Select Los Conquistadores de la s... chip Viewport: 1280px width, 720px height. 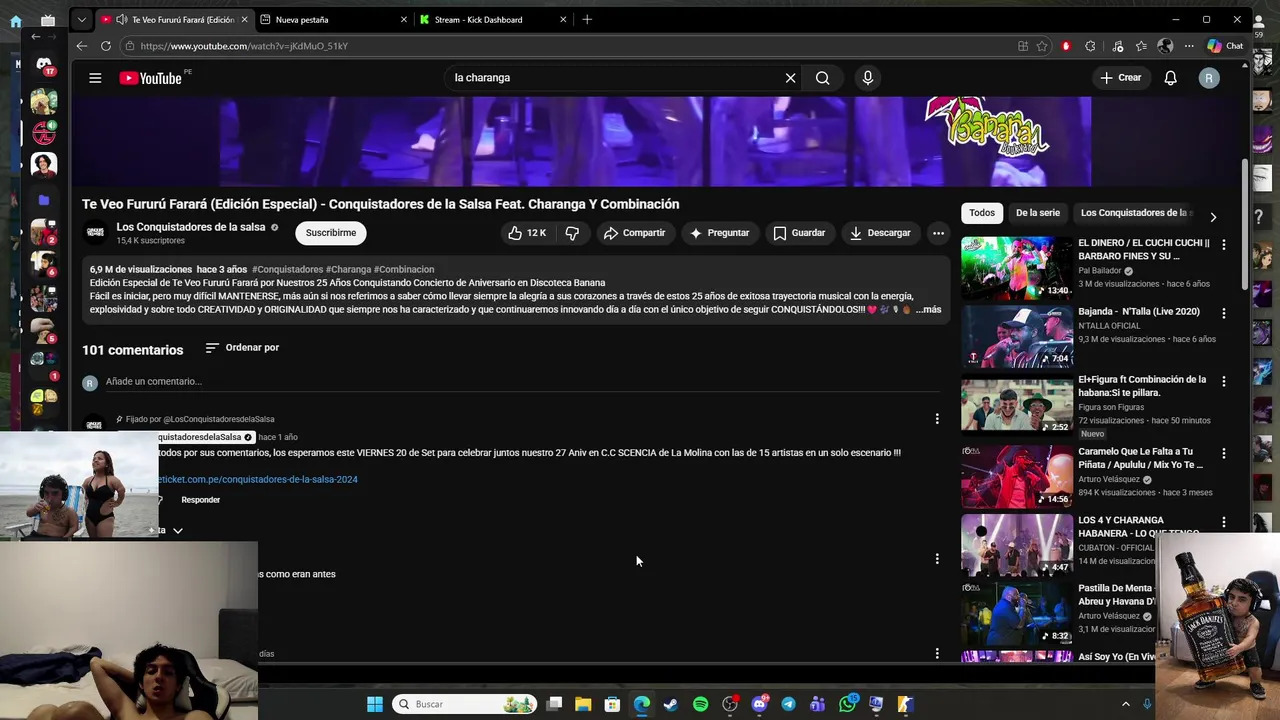(x=1136, y=213)
